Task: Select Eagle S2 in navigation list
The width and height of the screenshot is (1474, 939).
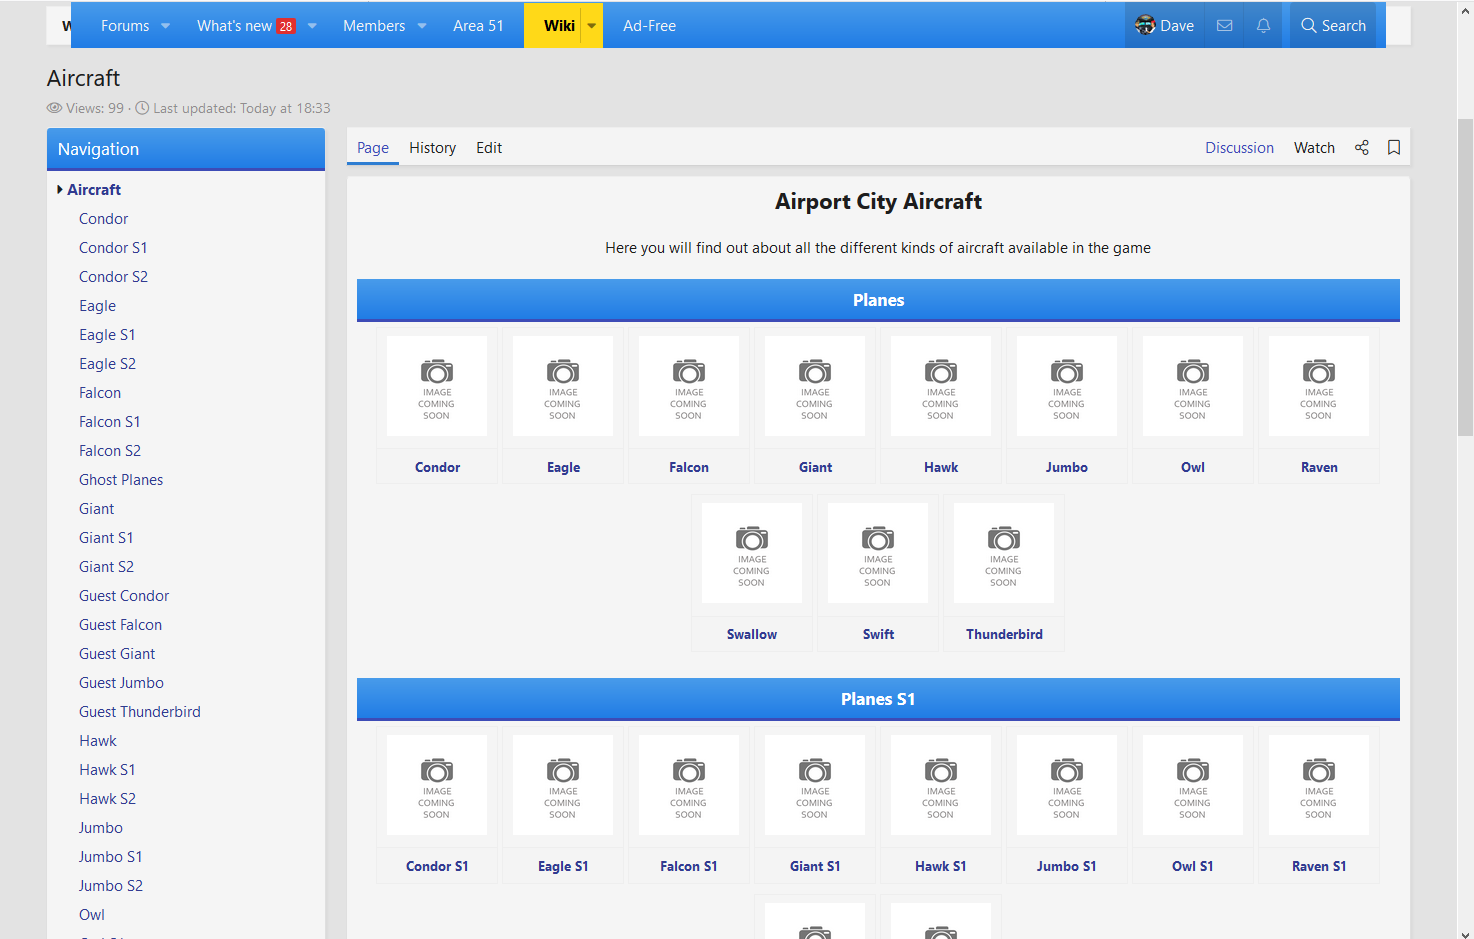Action: (107, 364)
